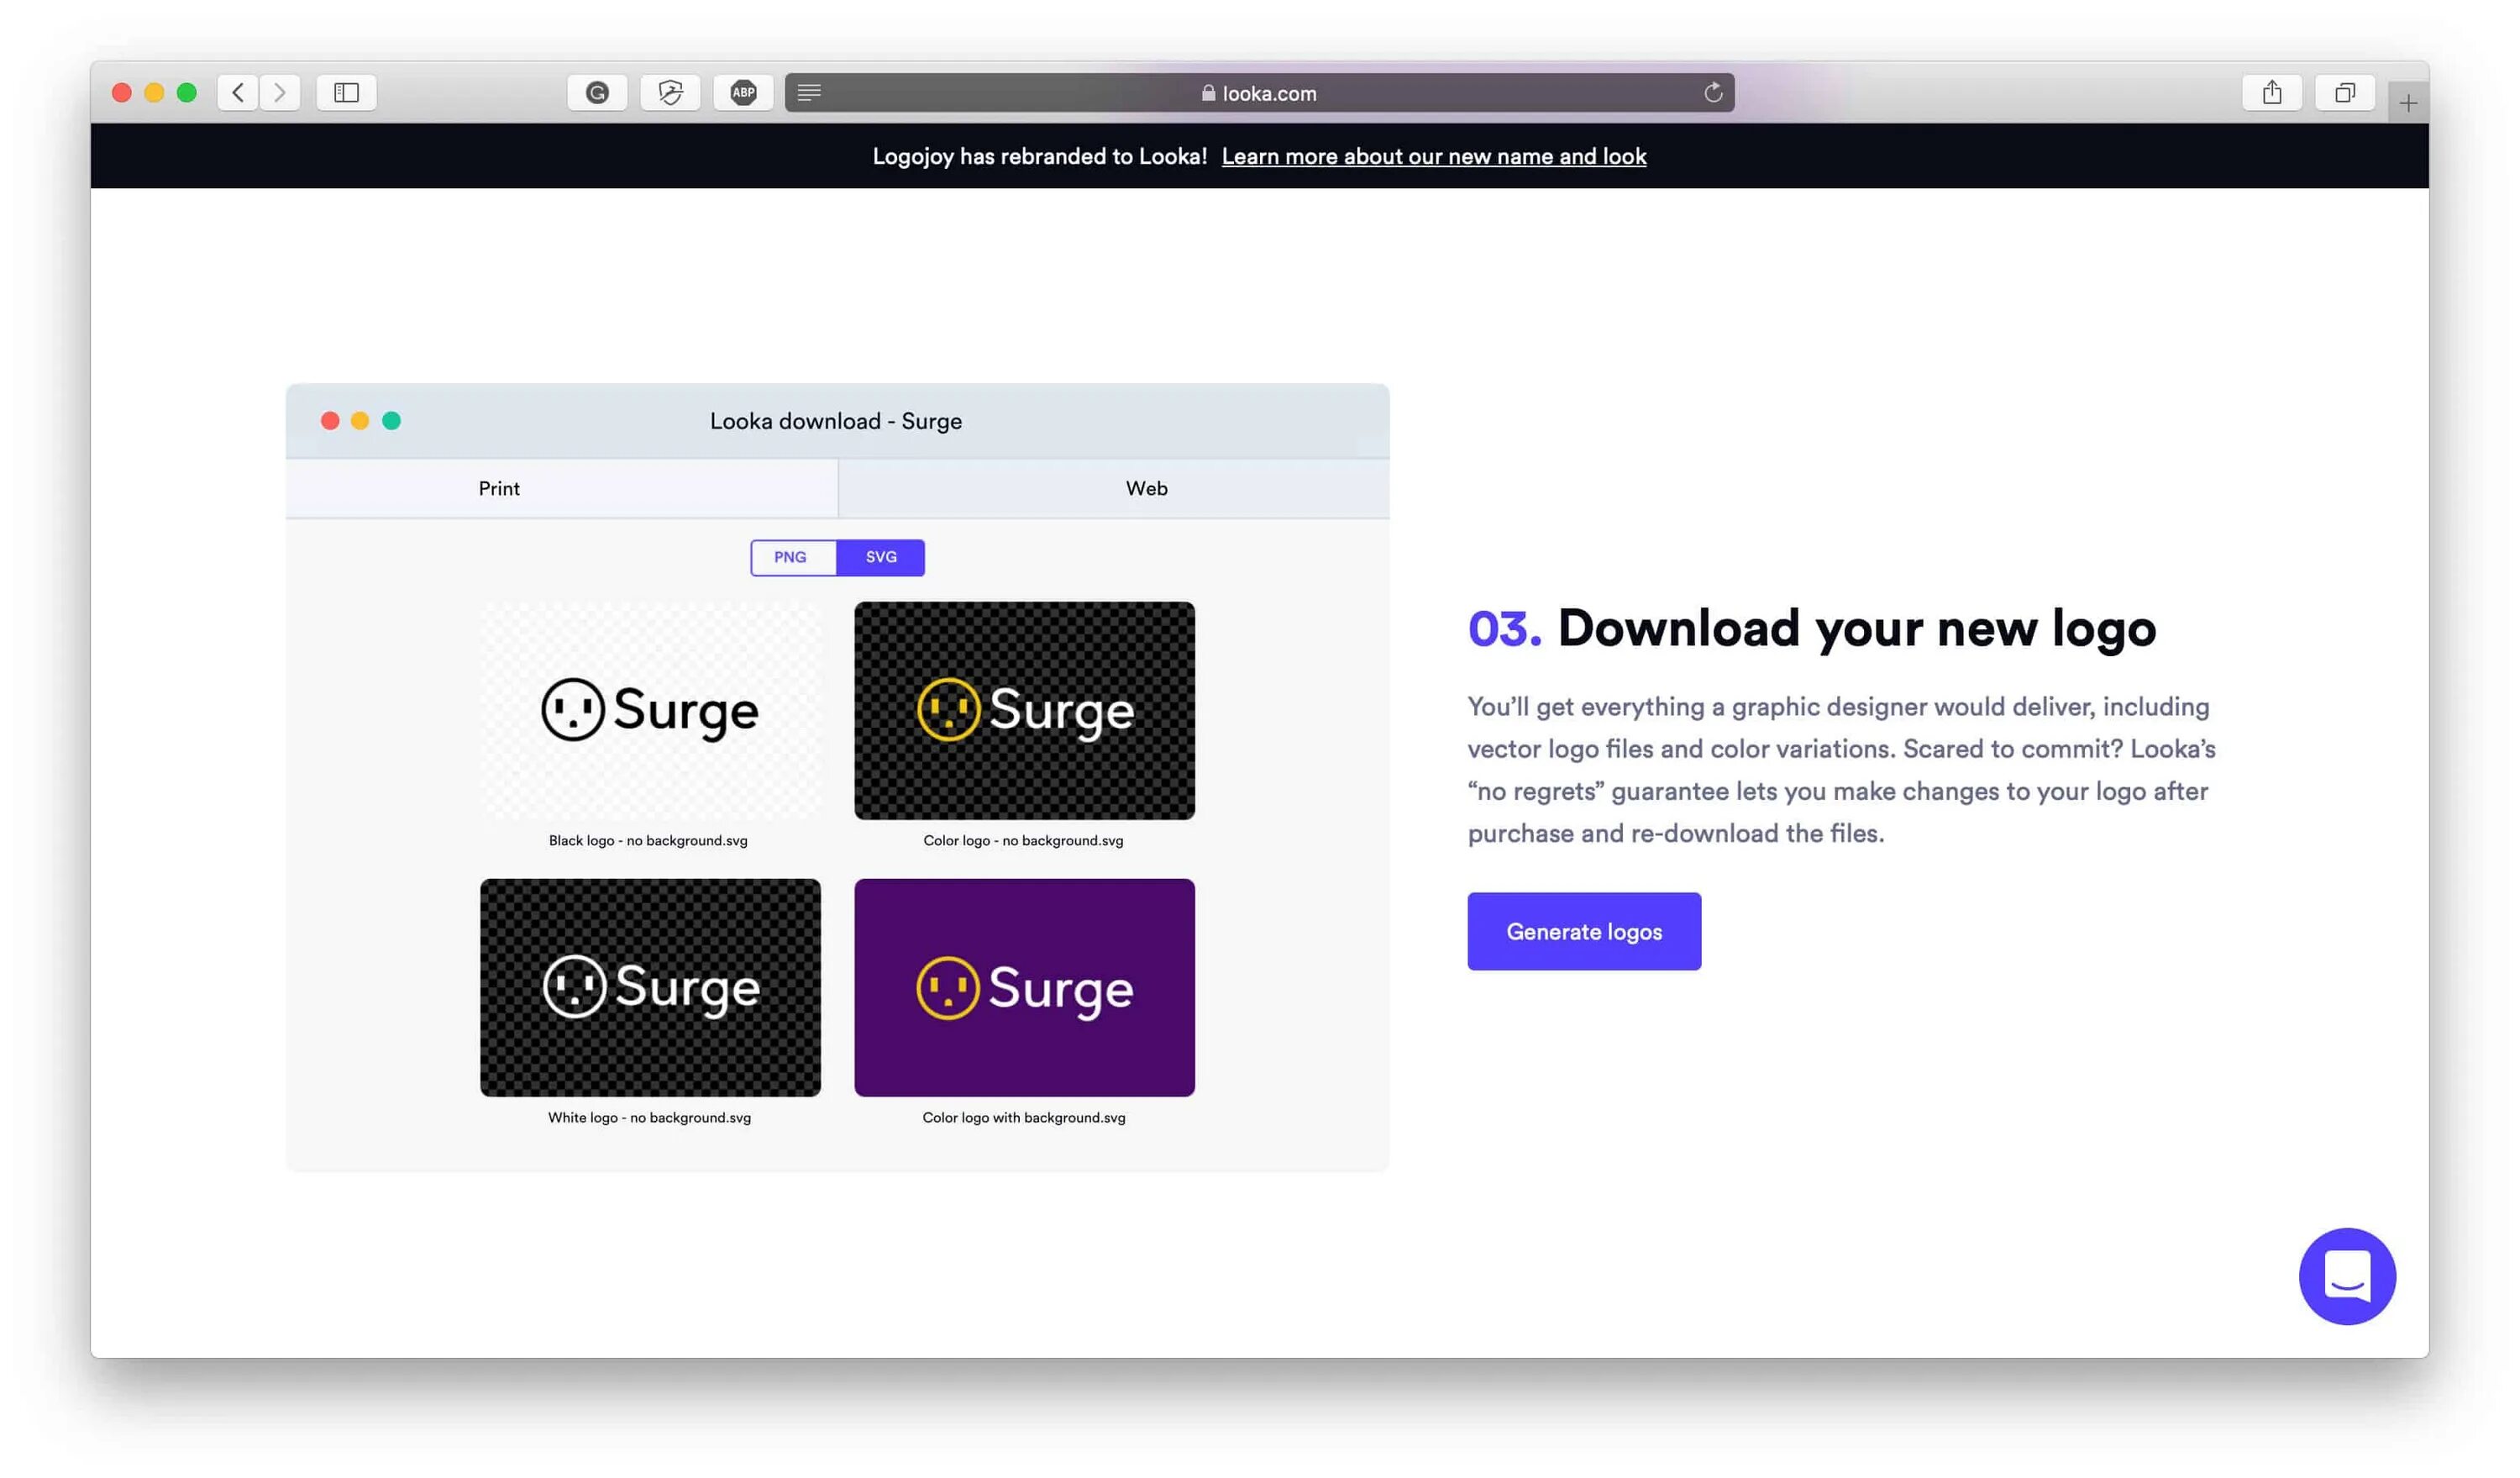Reload the looka.com page
Viewport: 2520px width, 1478px height.
1712,93
